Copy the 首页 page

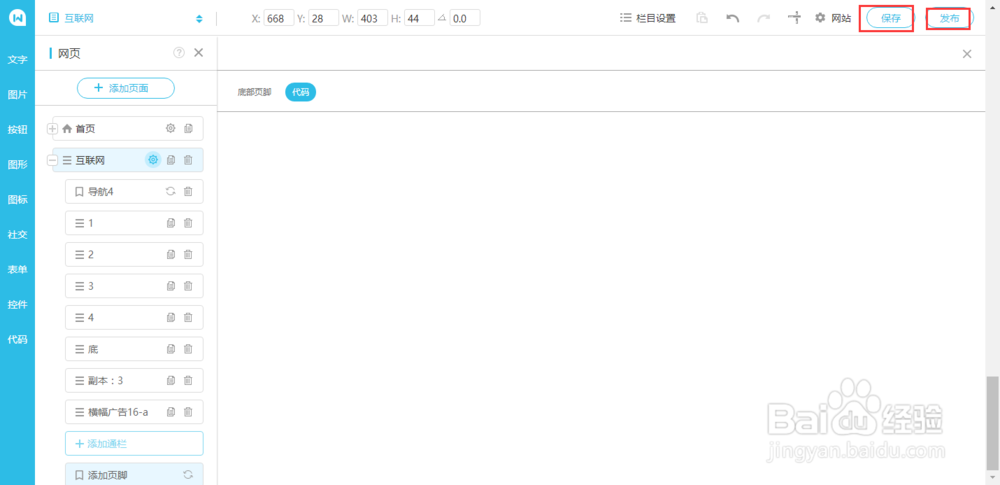pos(188,128)
